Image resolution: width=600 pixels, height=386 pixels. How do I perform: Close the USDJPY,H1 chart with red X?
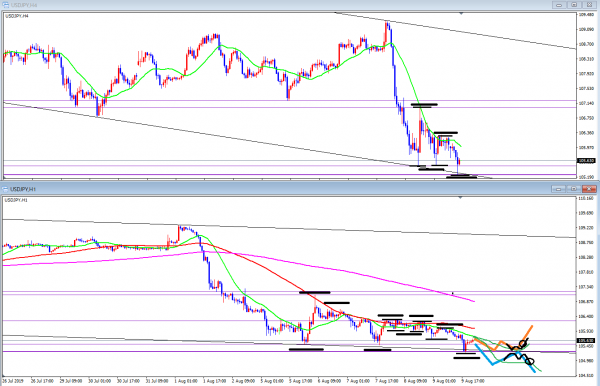pos(589,189)
